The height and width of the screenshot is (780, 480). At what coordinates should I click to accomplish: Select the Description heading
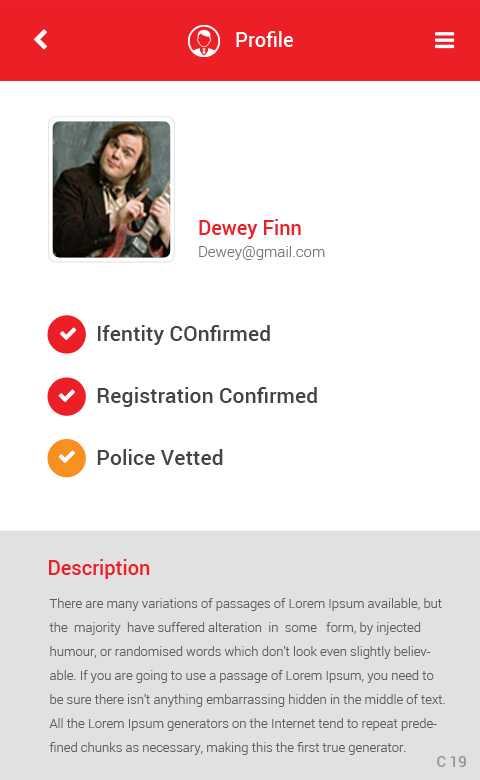[99, 568]
